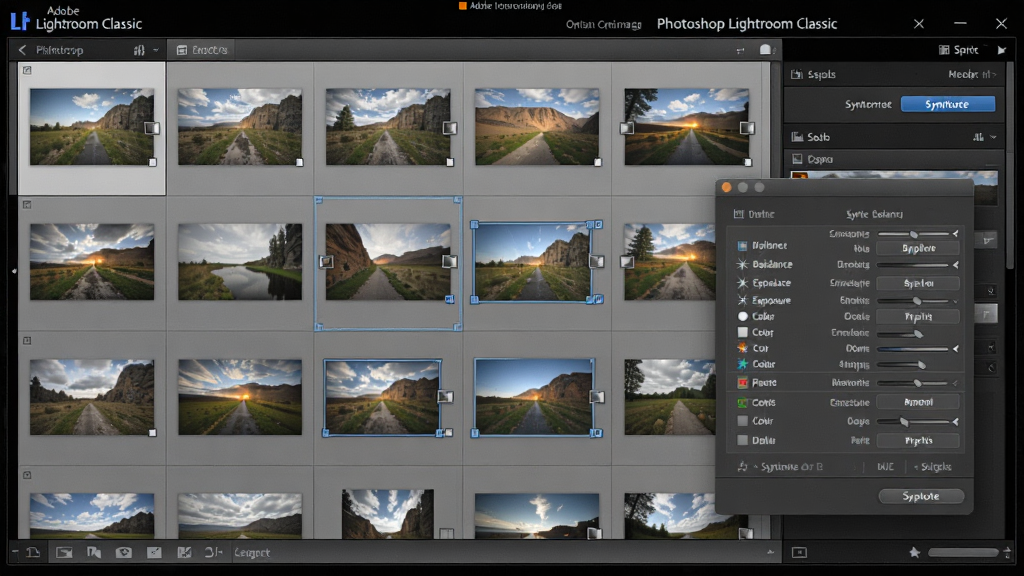Click the cloud icon above the grid
This screenshot has width=1024, height=576.
tap(765, 50)
